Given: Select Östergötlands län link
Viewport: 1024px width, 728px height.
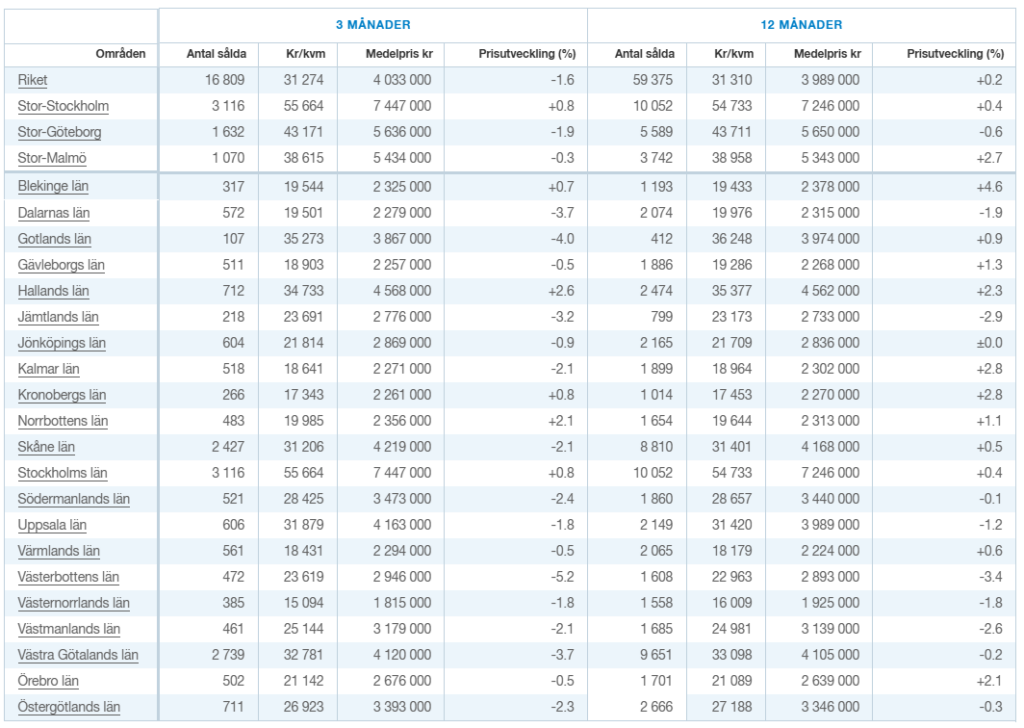Looking at the screenshot, I should (x=69, y=707).
